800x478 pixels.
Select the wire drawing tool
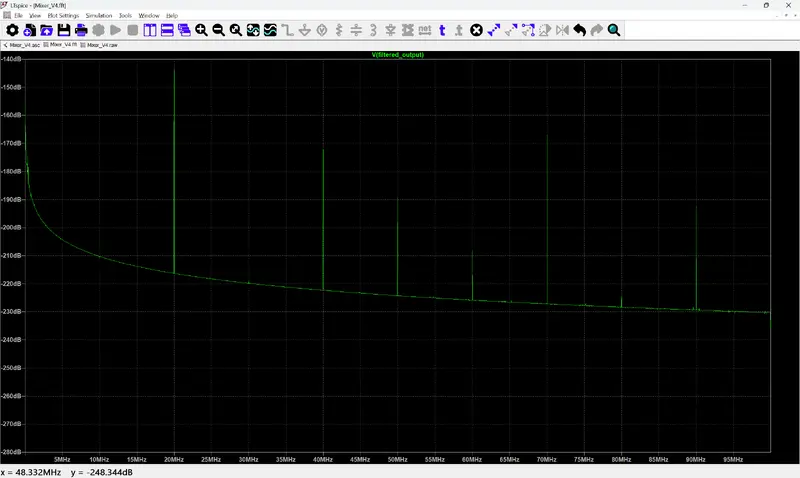coord(287,30)
